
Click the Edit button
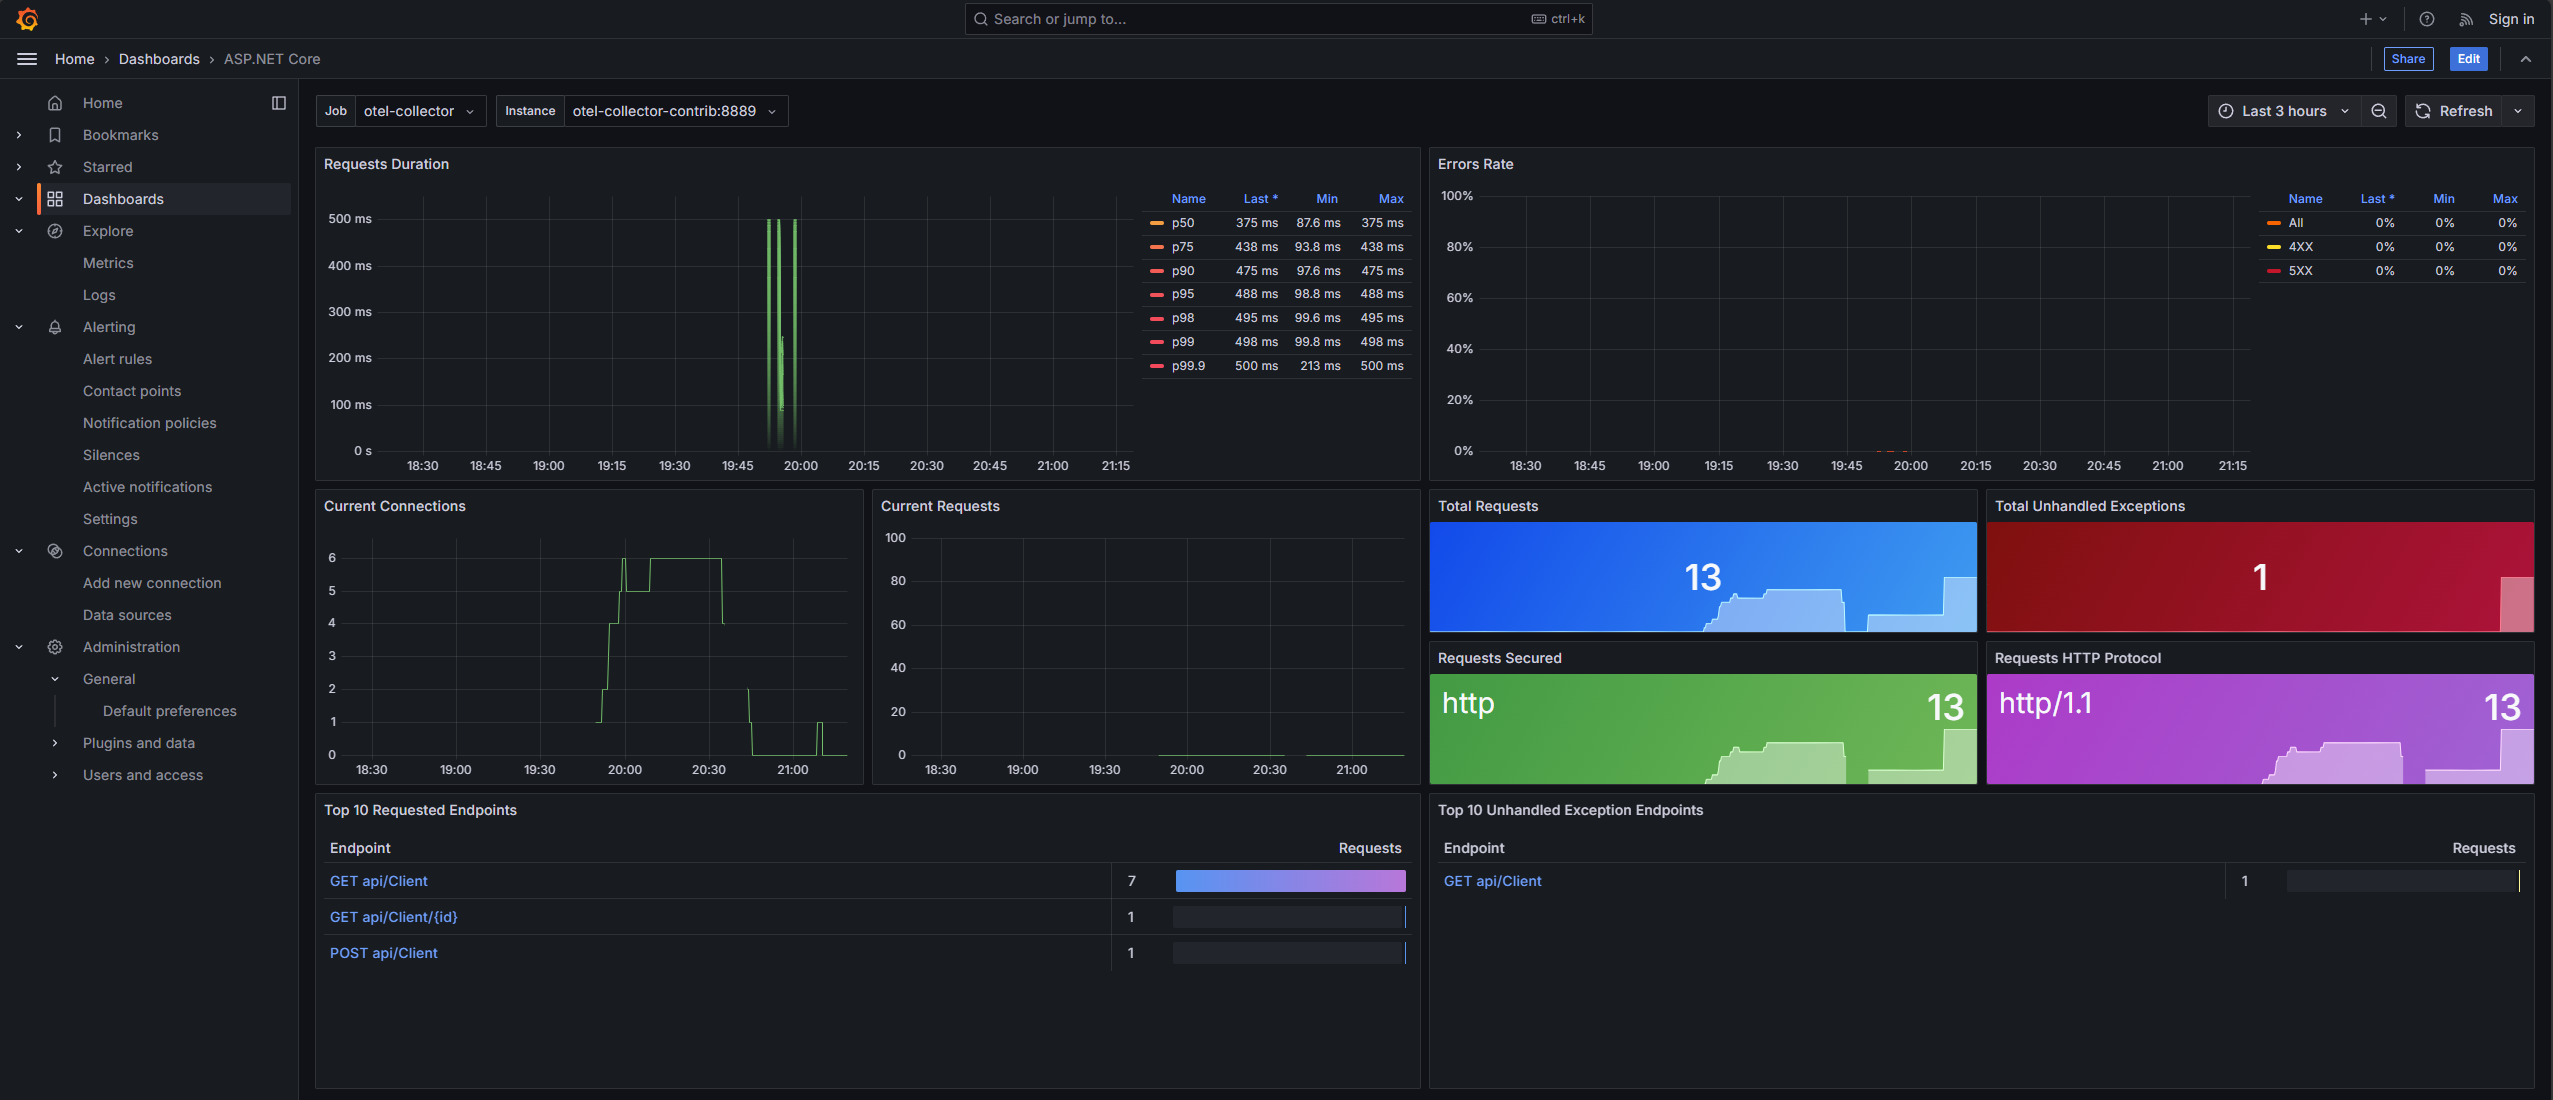point(2468,59)
